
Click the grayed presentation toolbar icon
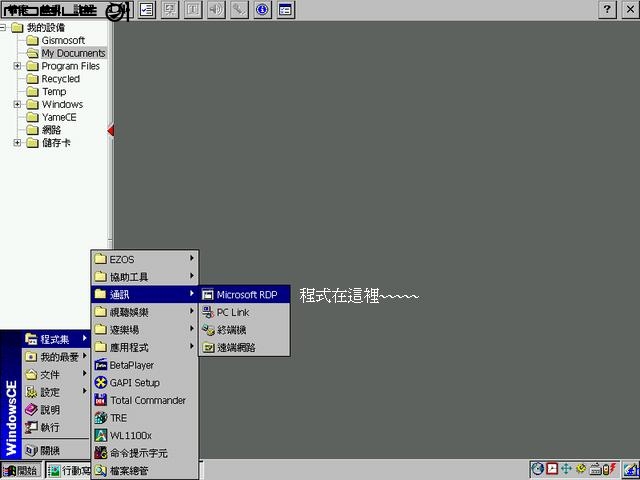click(x=170, y=9)
